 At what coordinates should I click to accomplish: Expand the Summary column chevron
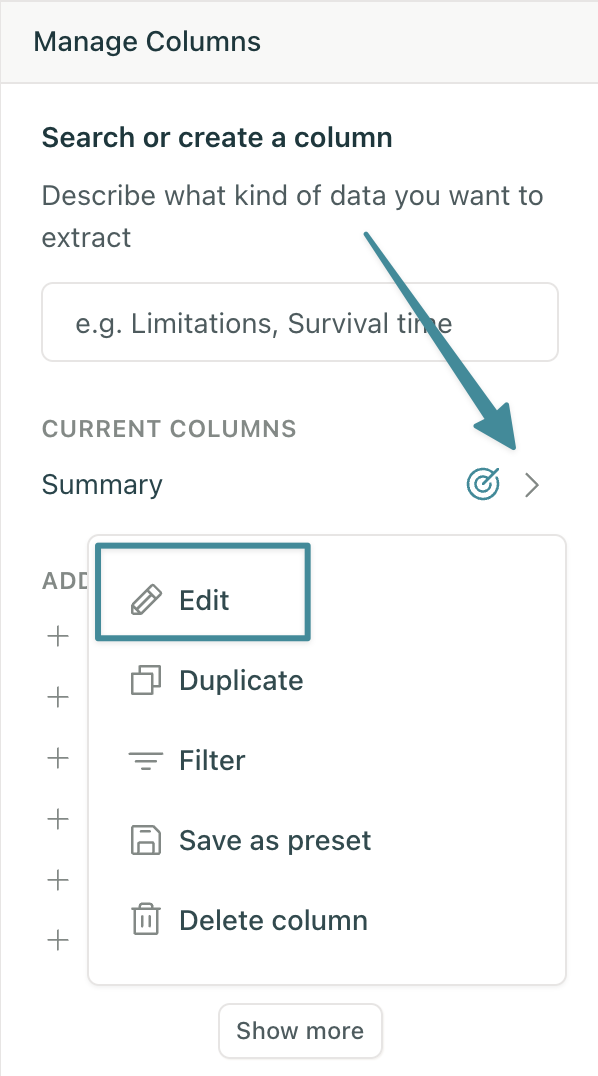tap(532, 485)
